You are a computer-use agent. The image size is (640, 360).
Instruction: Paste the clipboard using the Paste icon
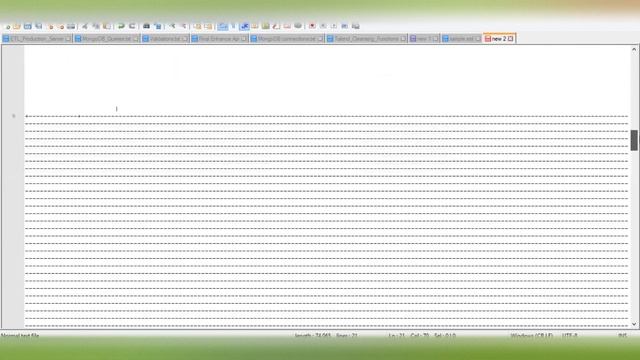click(107, 27)
